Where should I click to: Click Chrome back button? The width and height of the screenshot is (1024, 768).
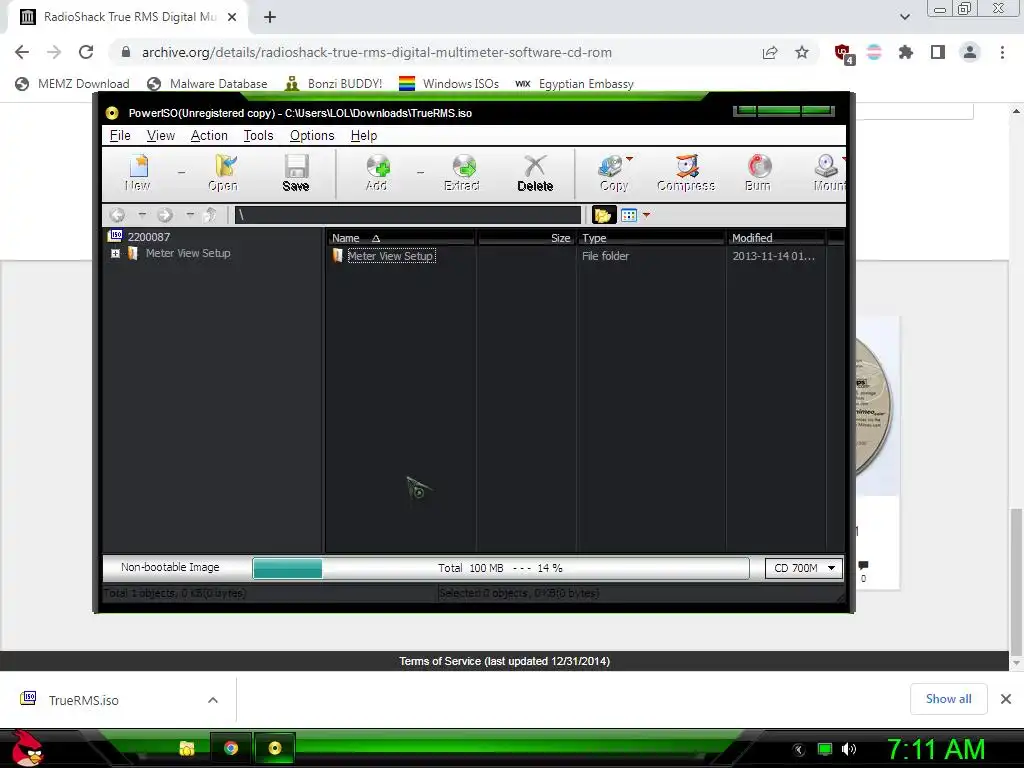point(22,52)
